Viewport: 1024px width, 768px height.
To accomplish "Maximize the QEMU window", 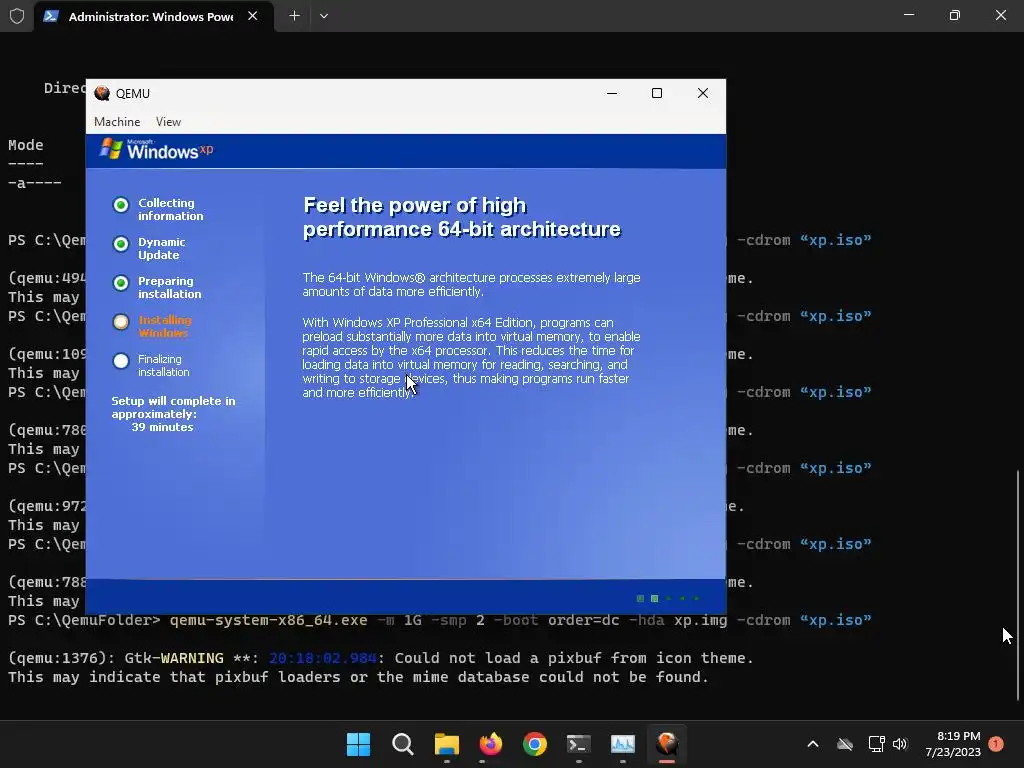I will coord(657,93).
